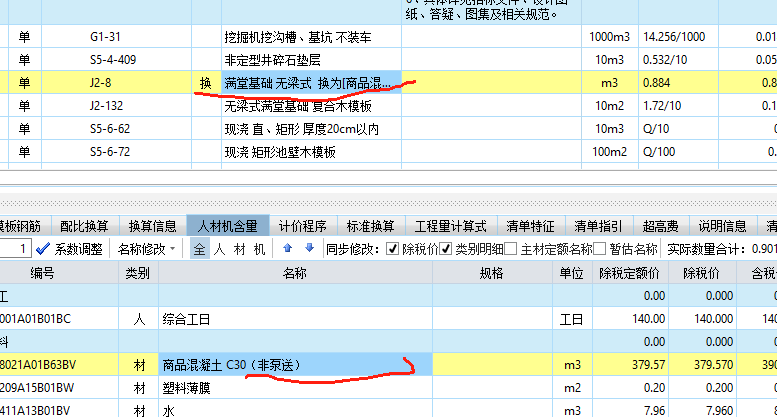Switch to the 工程量计算式 tab
Viewport: 777px width, 417px height.
[451, 226]
